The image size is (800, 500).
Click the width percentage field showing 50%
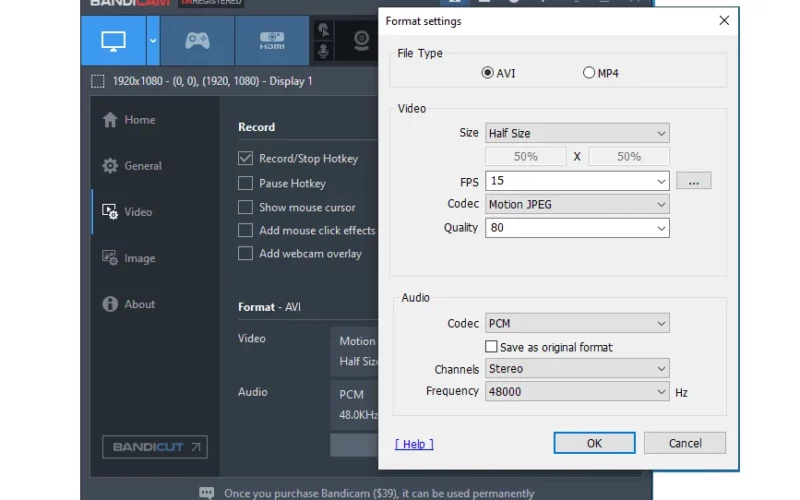pos(526,157)
